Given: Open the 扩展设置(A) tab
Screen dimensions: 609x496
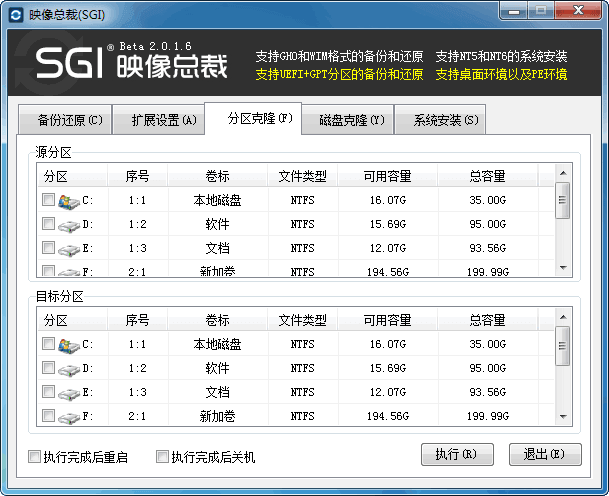Looking at the screenshot, I should [158, 120].
